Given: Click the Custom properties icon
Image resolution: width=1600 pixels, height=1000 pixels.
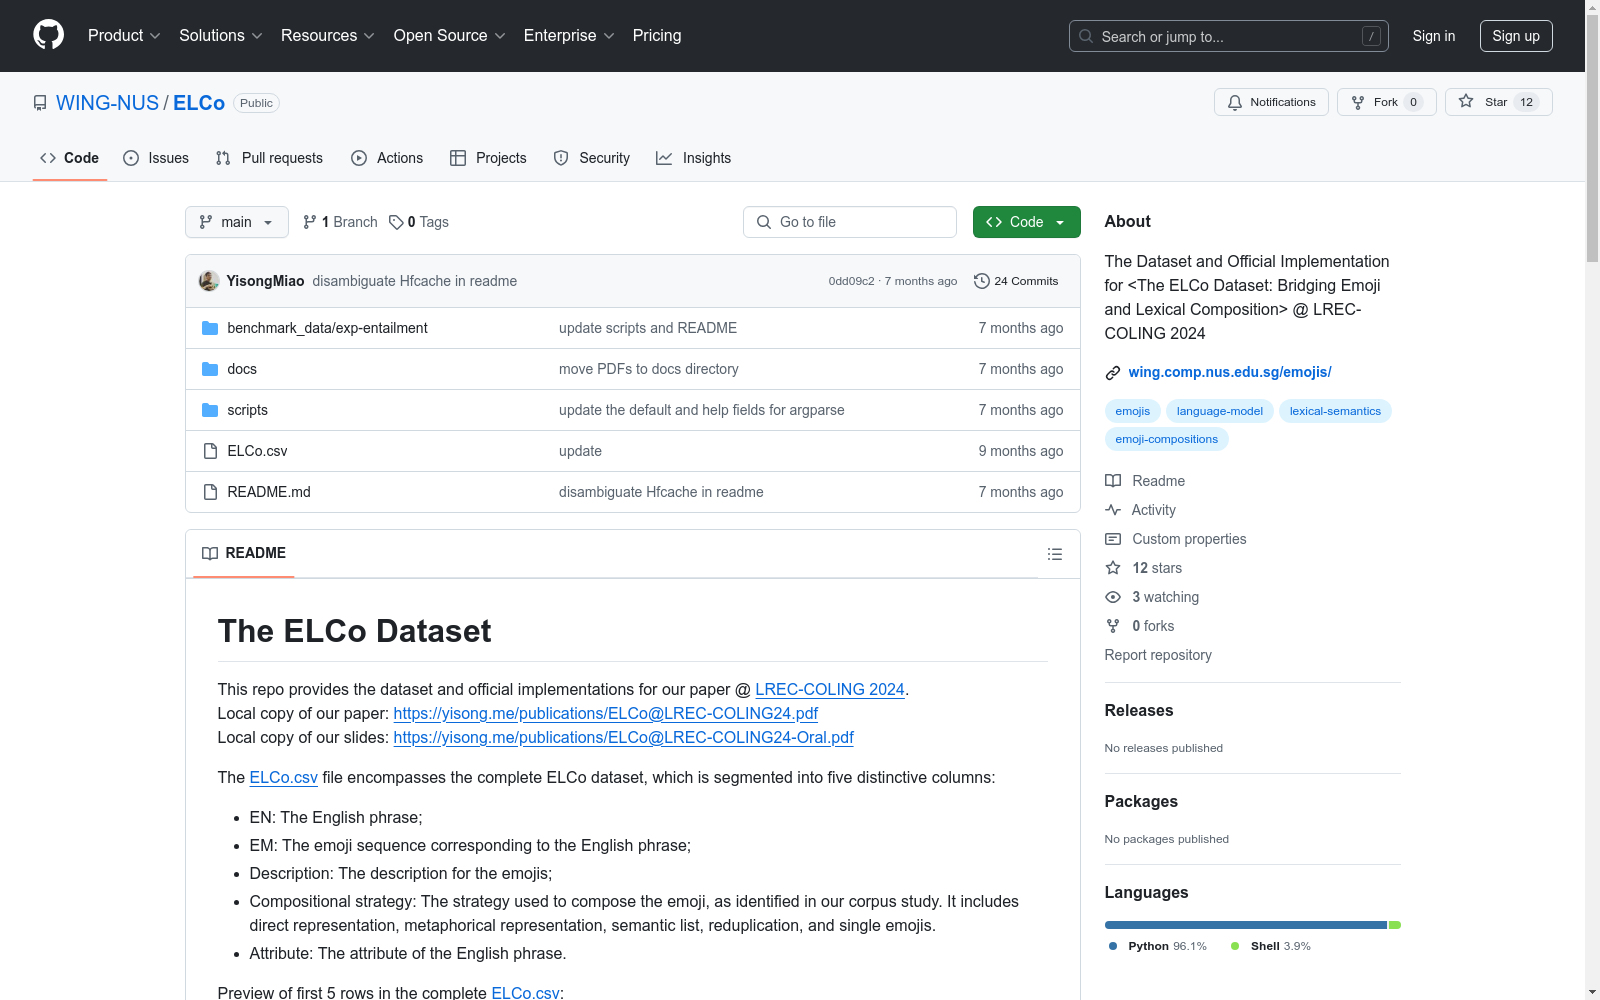Looking at the screenshot, I should pyautogui.click(x=1113, y=539).
